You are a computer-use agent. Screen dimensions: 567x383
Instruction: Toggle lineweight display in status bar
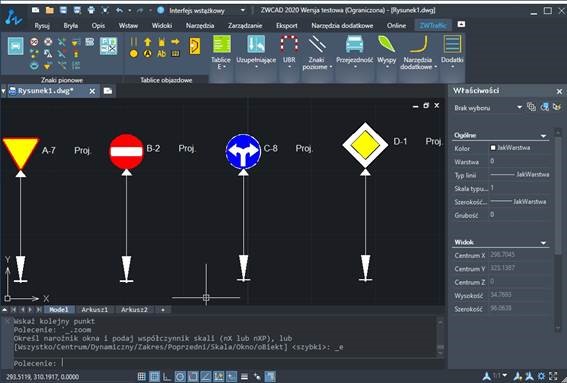[244, 376]
